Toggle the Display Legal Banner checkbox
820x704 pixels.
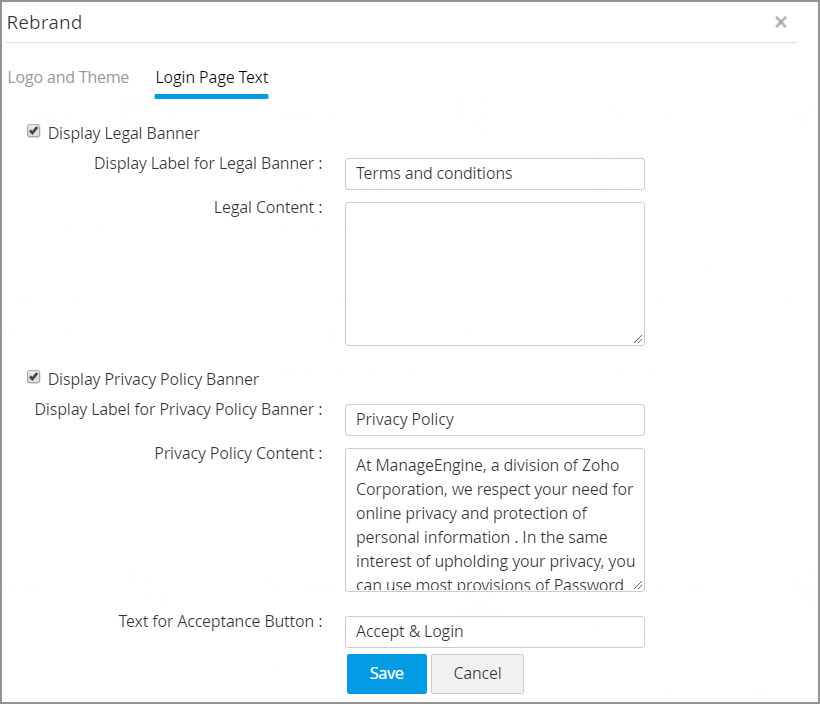coord(34,131)
